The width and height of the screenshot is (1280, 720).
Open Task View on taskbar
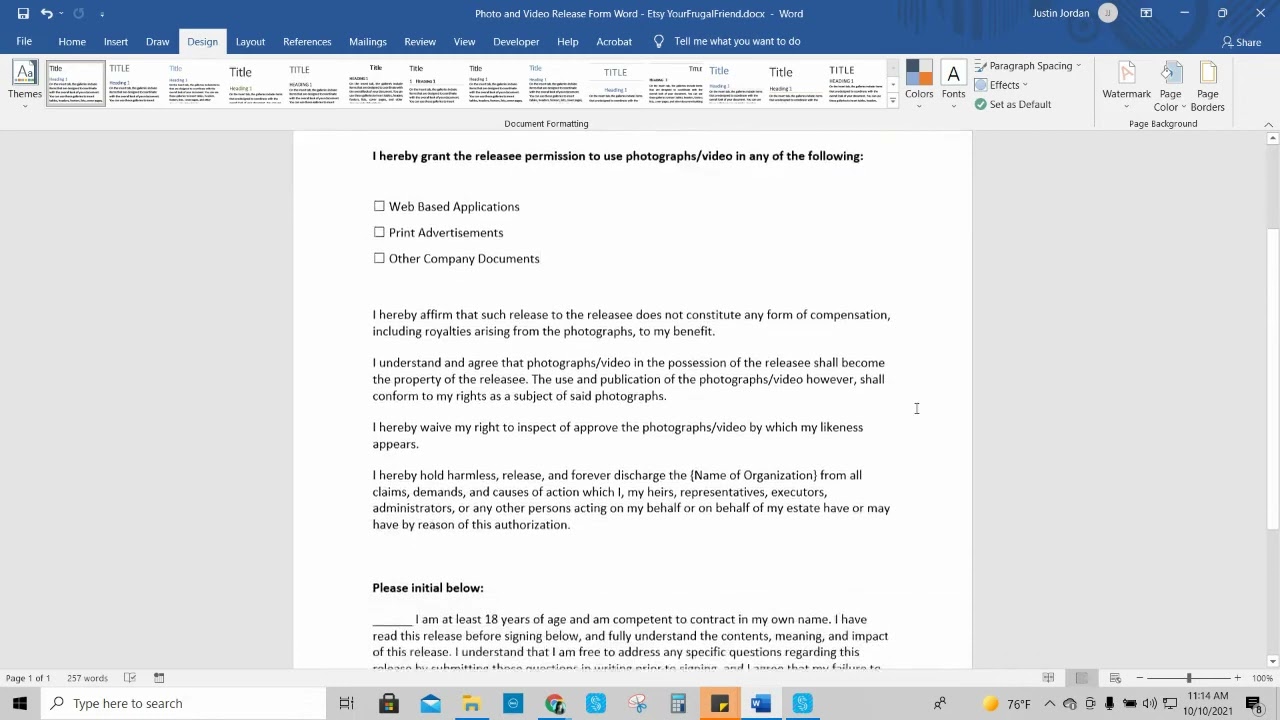(x=346, y=703)
